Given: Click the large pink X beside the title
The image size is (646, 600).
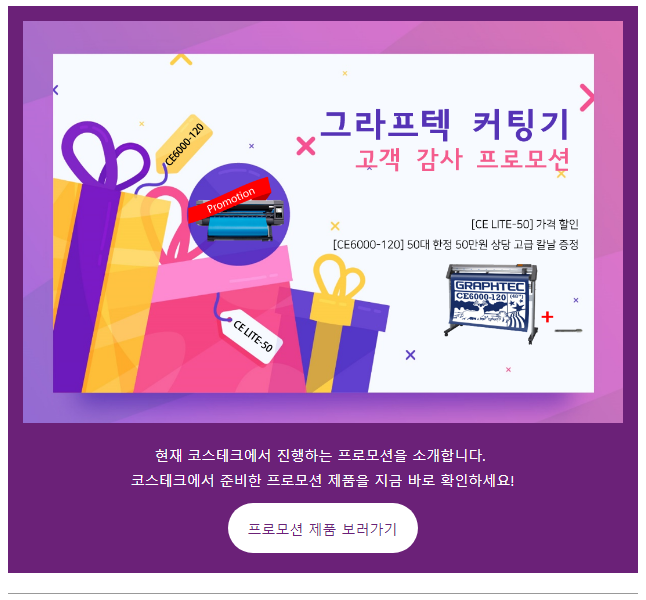Looking at the screenshot, I should click(306, 146).
